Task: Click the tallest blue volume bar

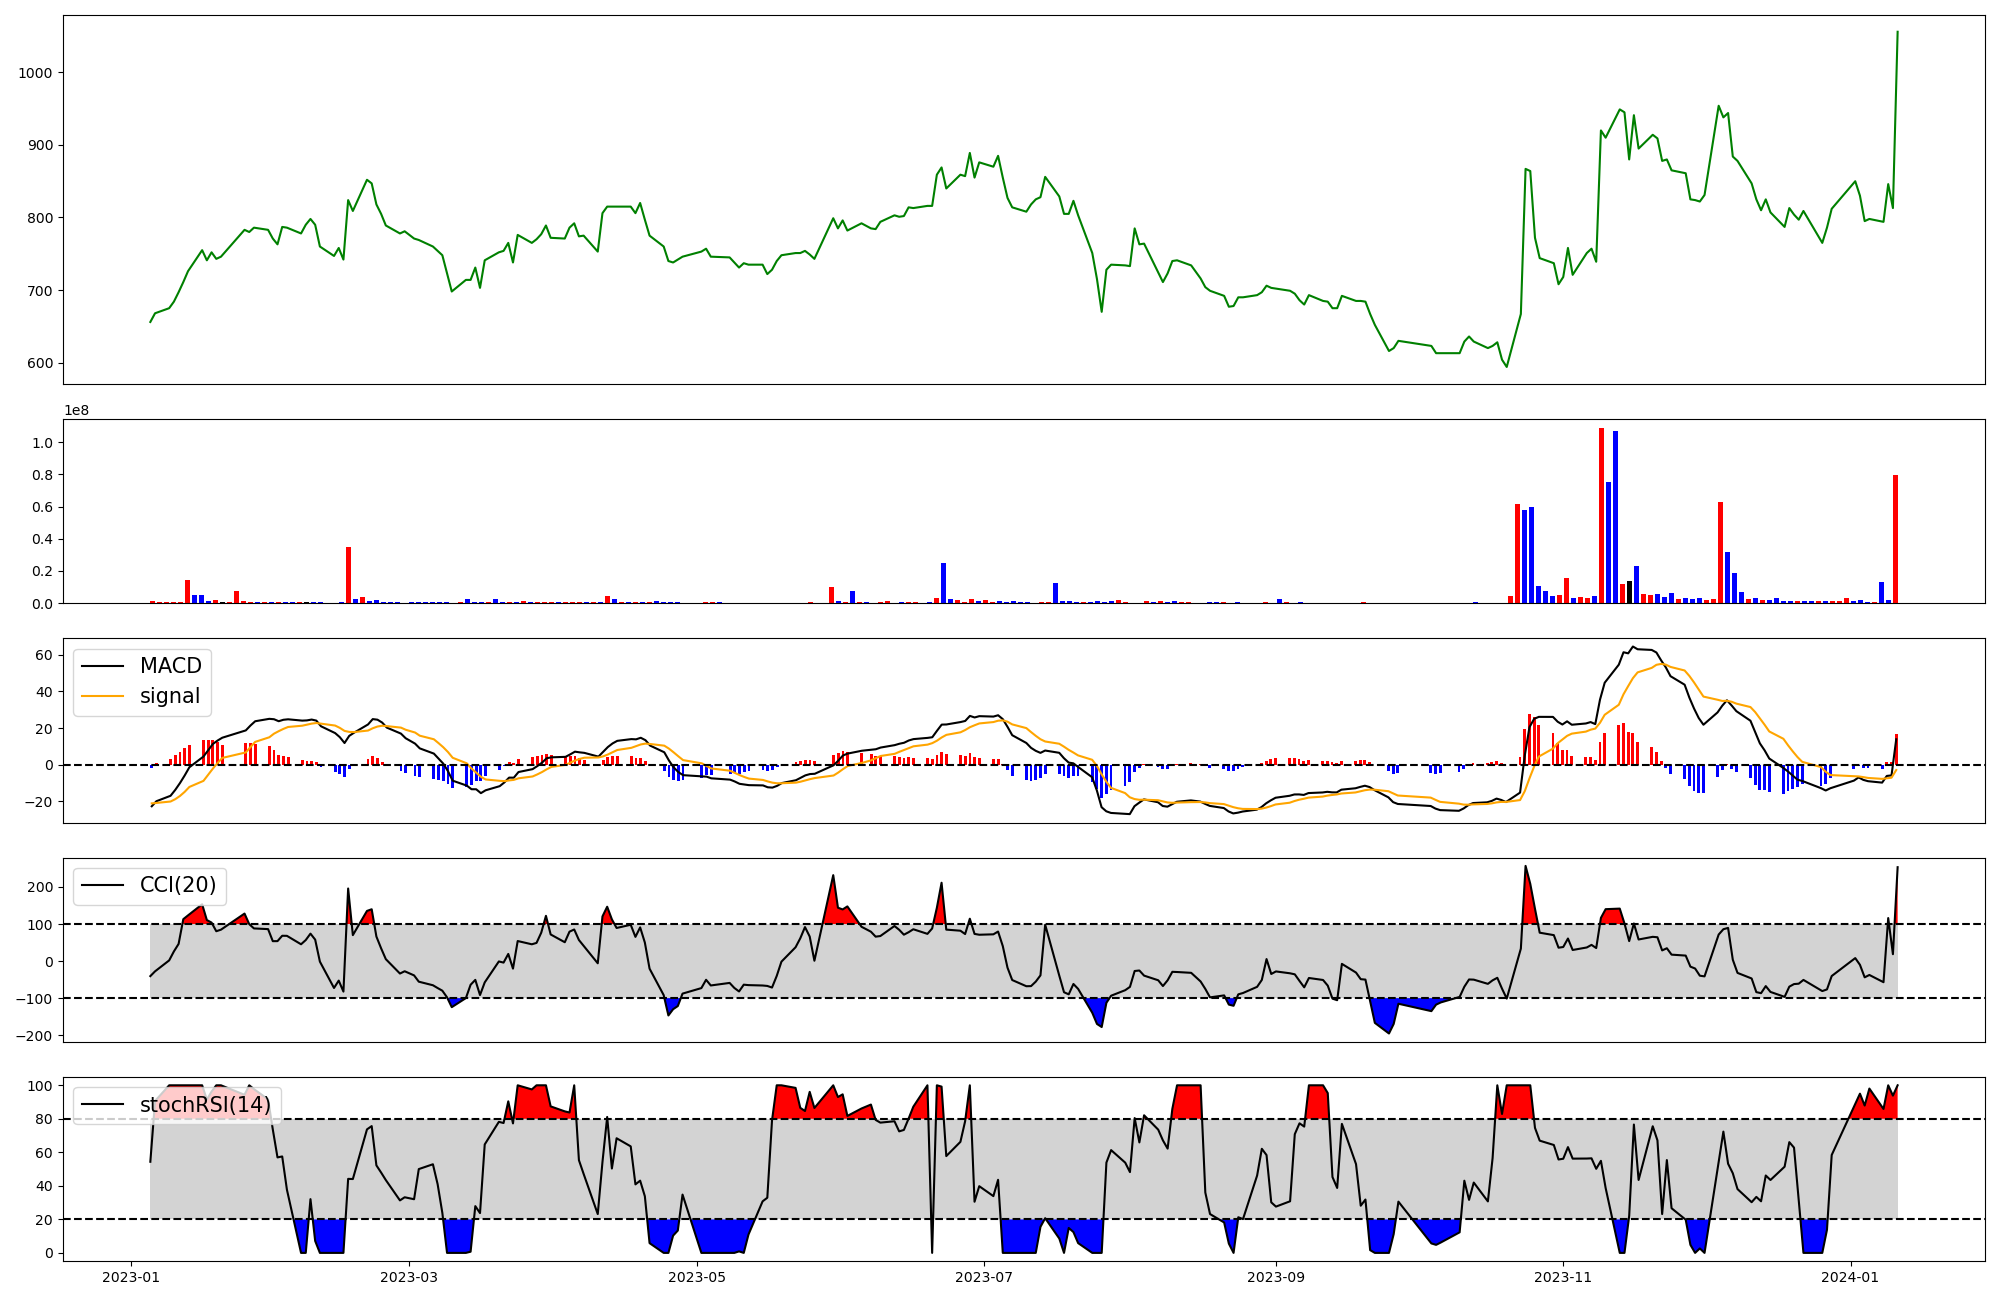Action: (1615, 517)
